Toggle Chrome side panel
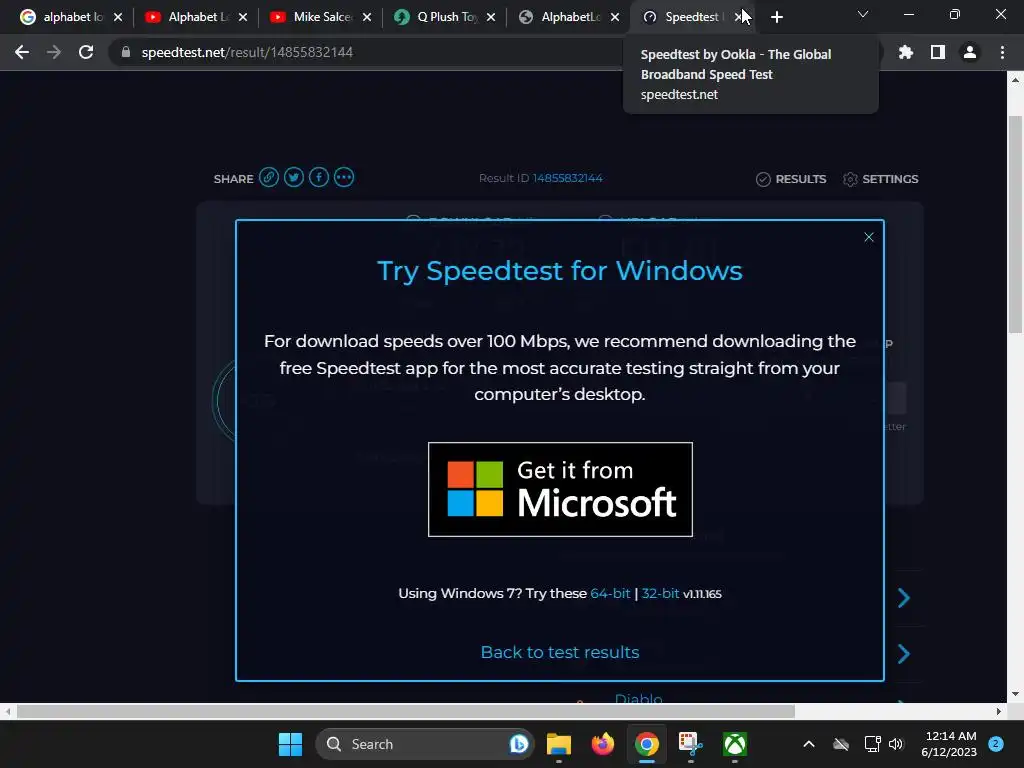 tap(938, 52)
